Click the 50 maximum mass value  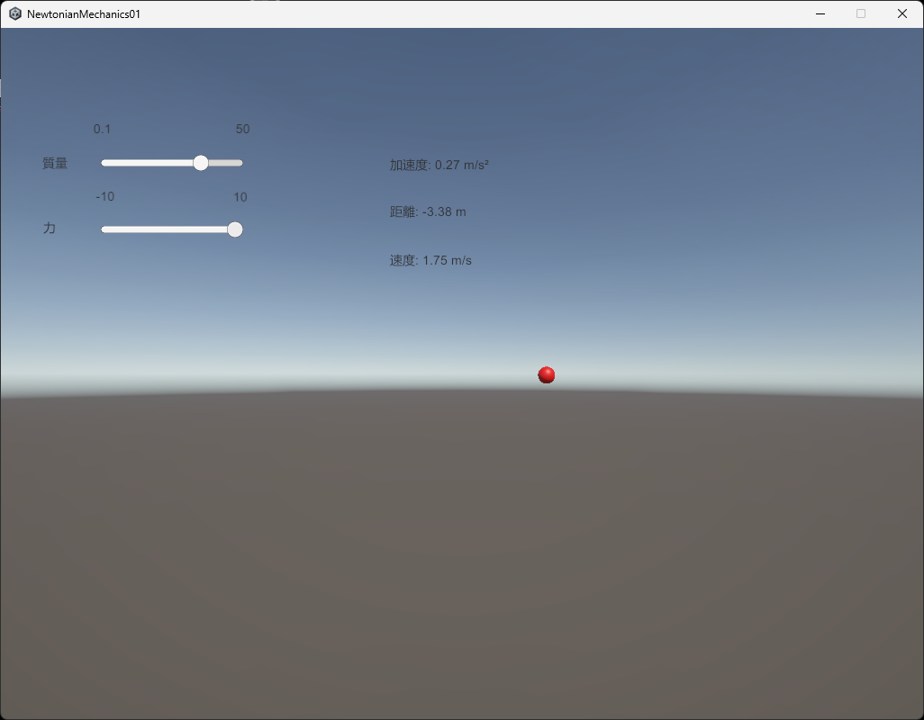point(243,129)
